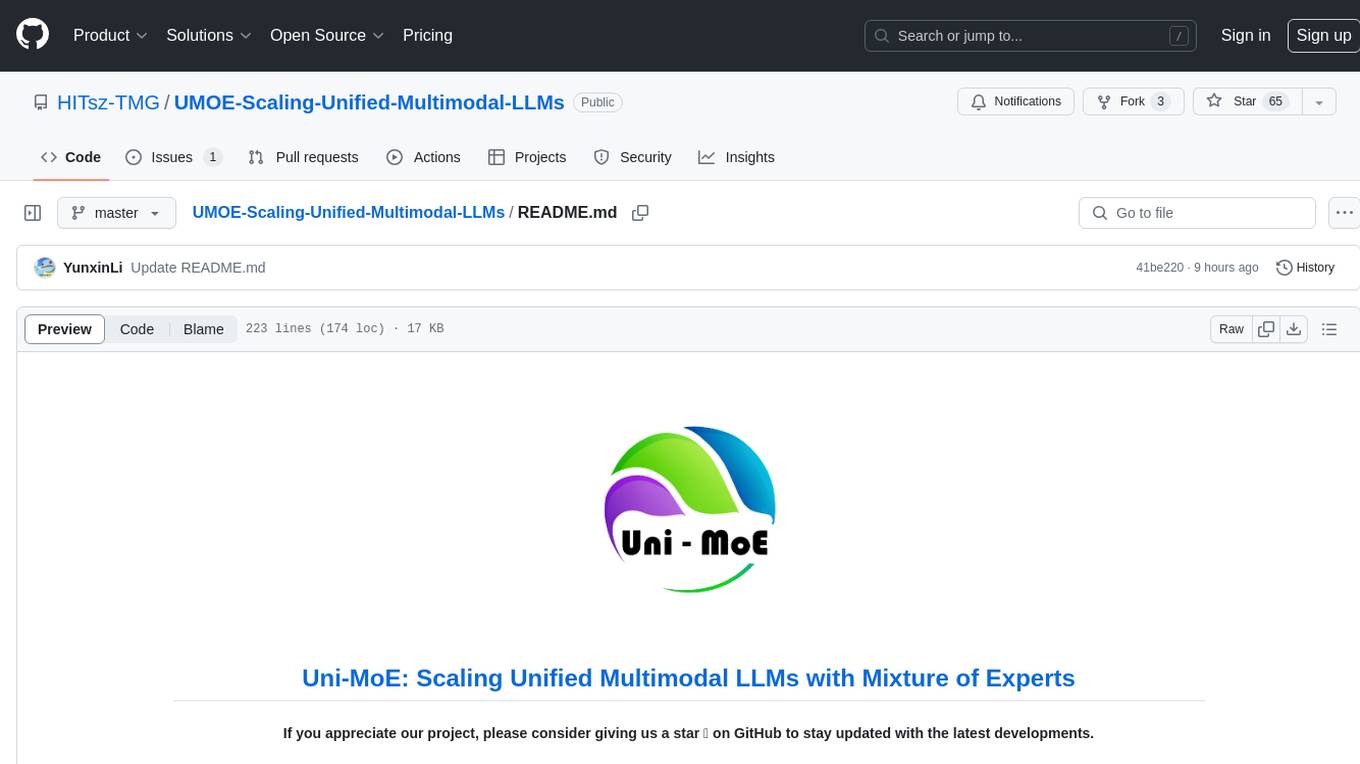This screenshot has width=1360, height=764.
Task: Click the Uni-MoE paper title heading link
Action: pyautogui.click(x=688, y=678)
